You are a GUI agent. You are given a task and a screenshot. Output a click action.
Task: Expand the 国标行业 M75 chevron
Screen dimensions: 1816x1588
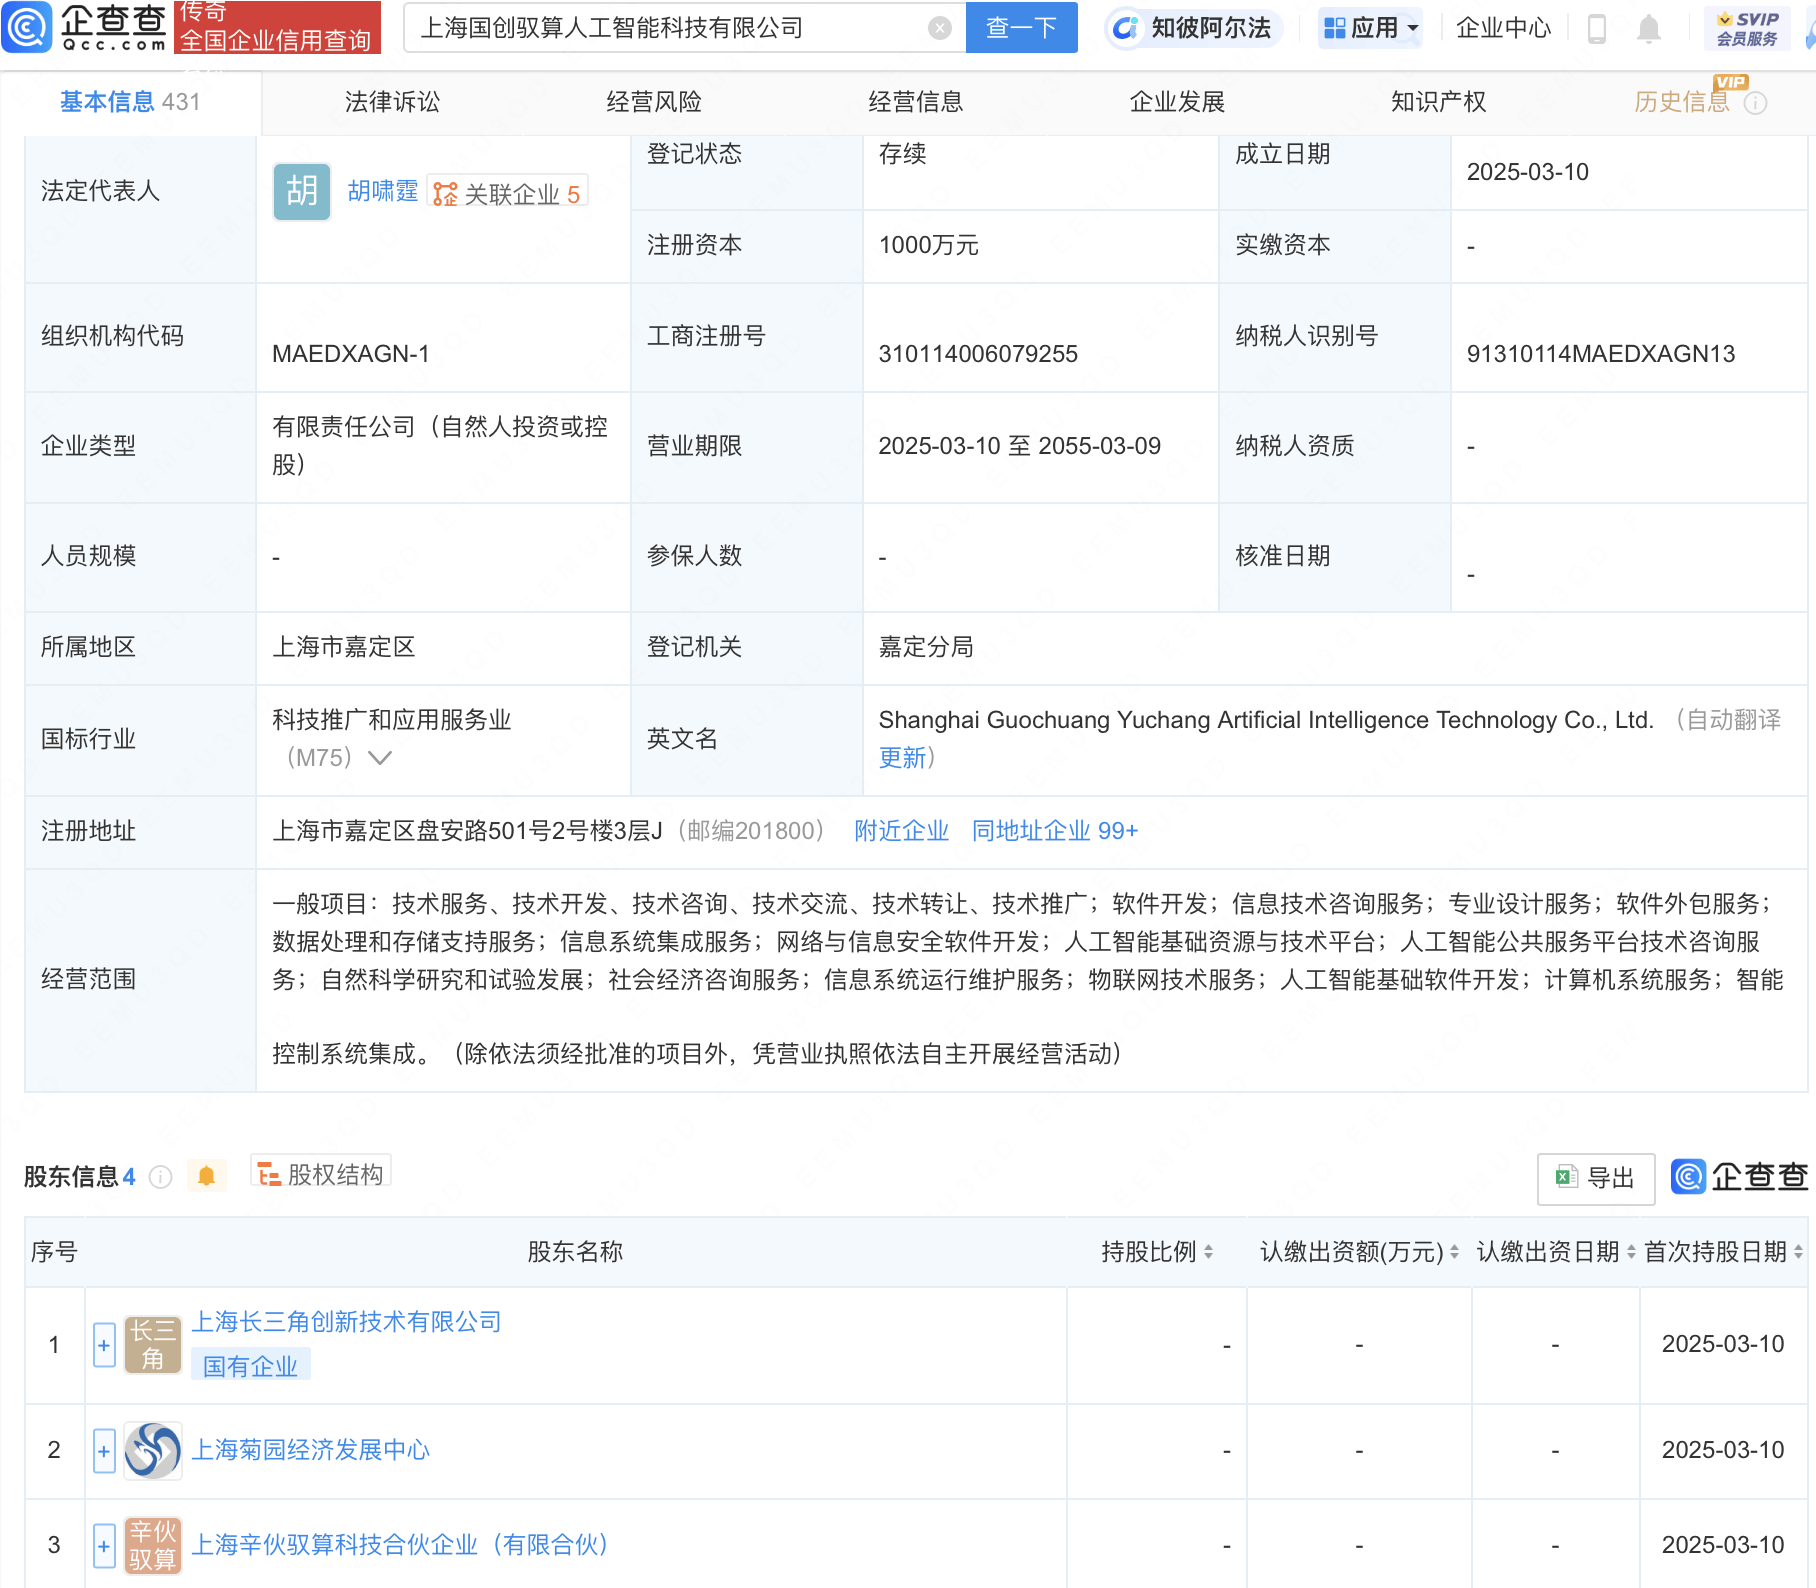tap(380, 758)
